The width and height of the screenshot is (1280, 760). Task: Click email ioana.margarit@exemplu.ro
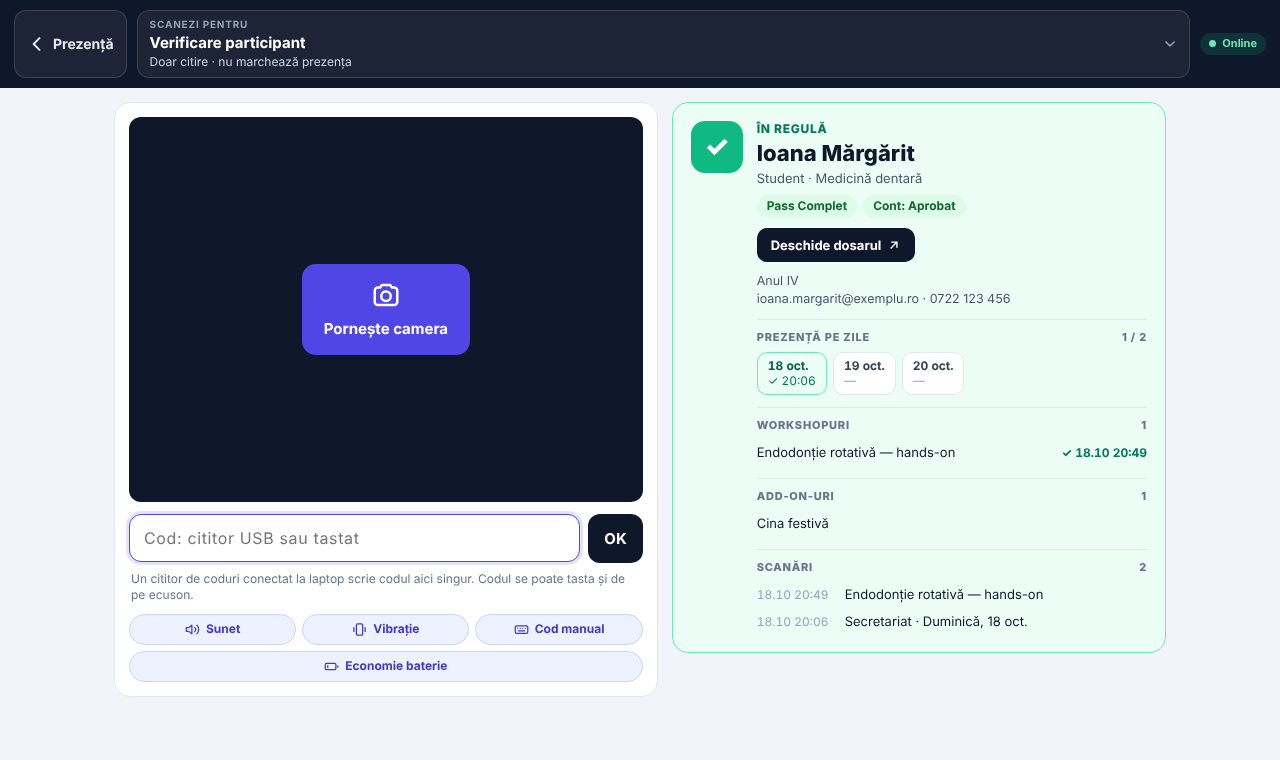coord(838,298)
